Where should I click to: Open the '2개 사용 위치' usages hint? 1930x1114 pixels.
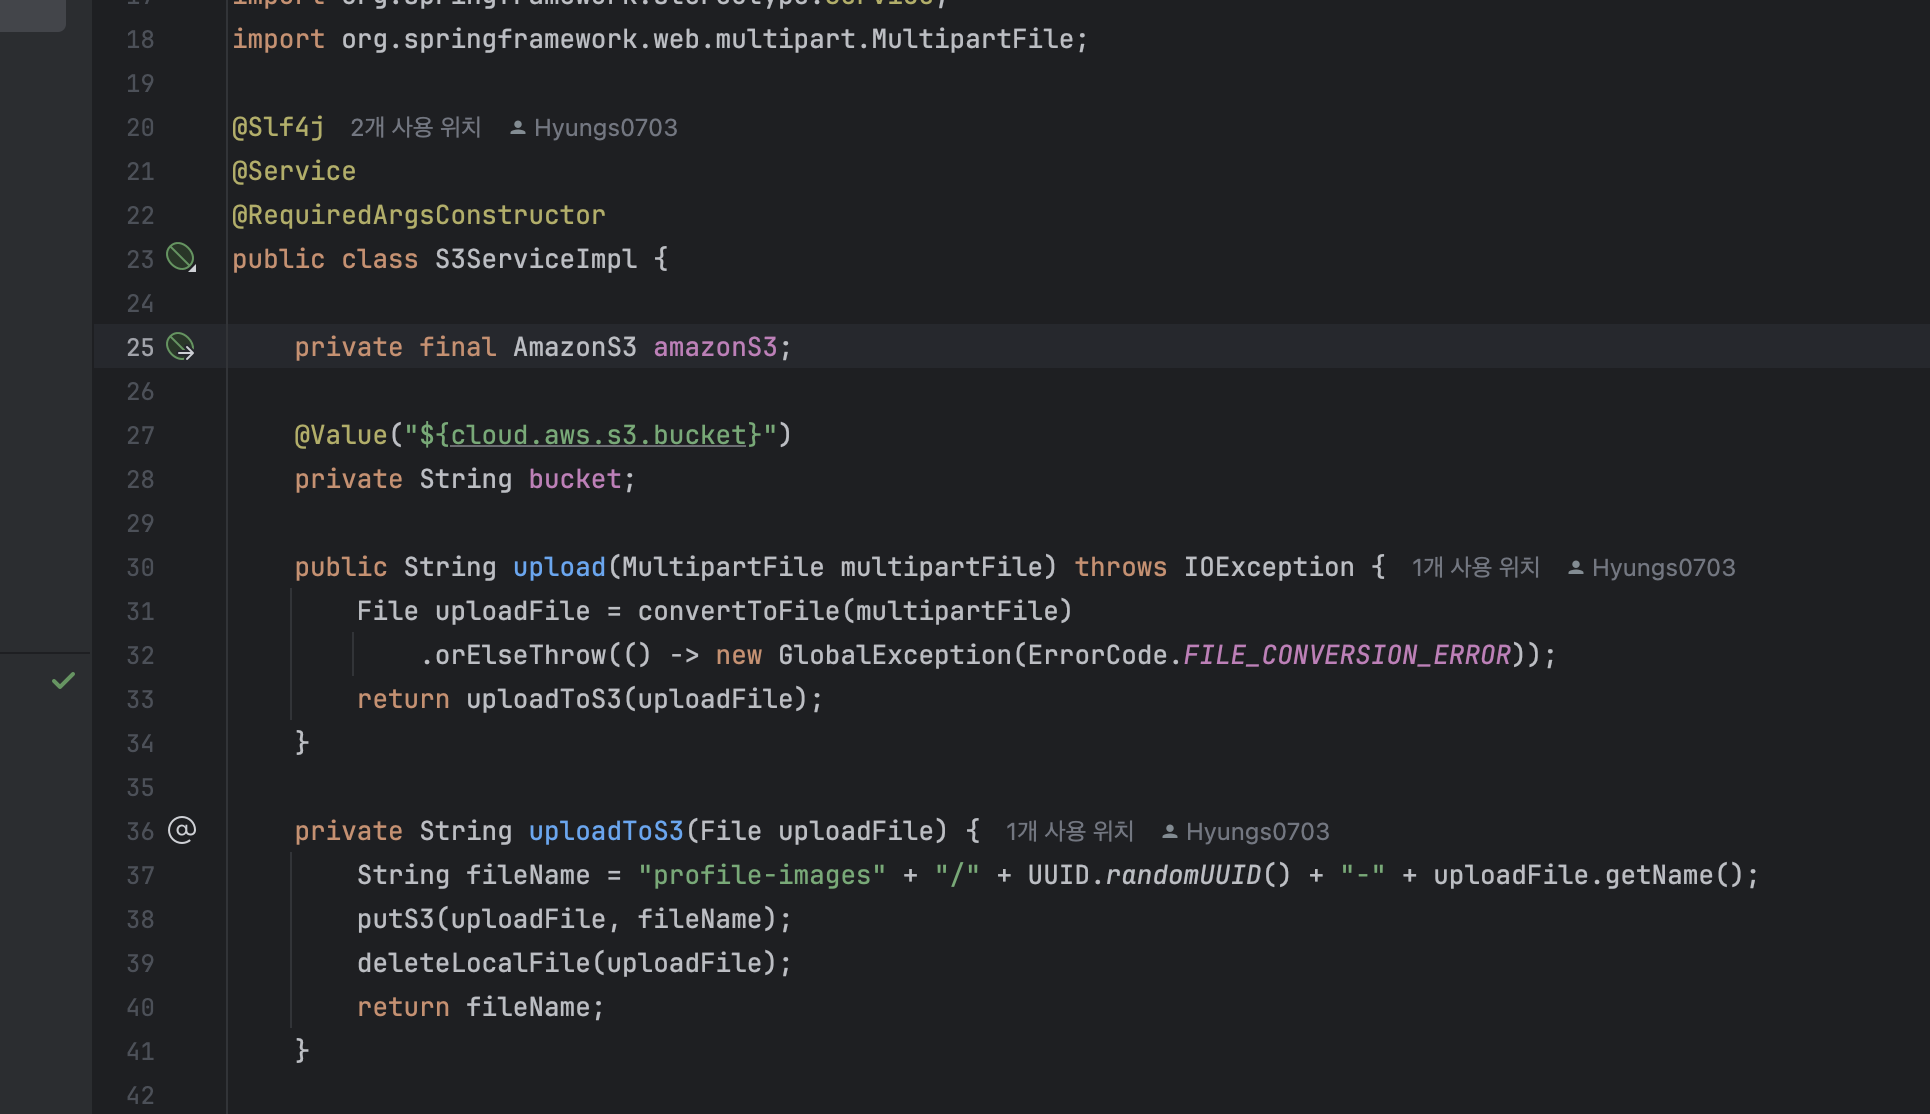click(x=415, y=128)
